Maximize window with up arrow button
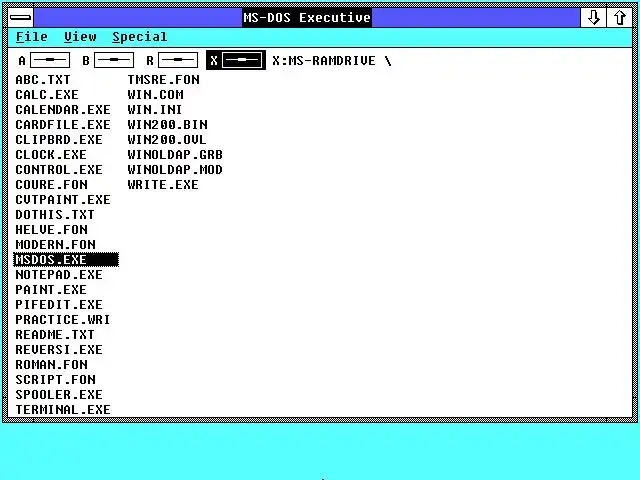The image size is (640, 480). tap(620, 18)
